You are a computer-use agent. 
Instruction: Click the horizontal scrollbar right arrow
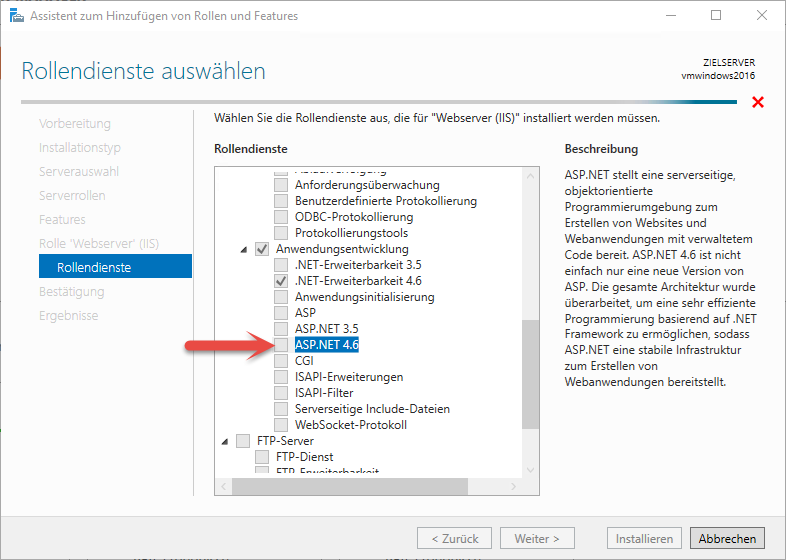(513, 486)
